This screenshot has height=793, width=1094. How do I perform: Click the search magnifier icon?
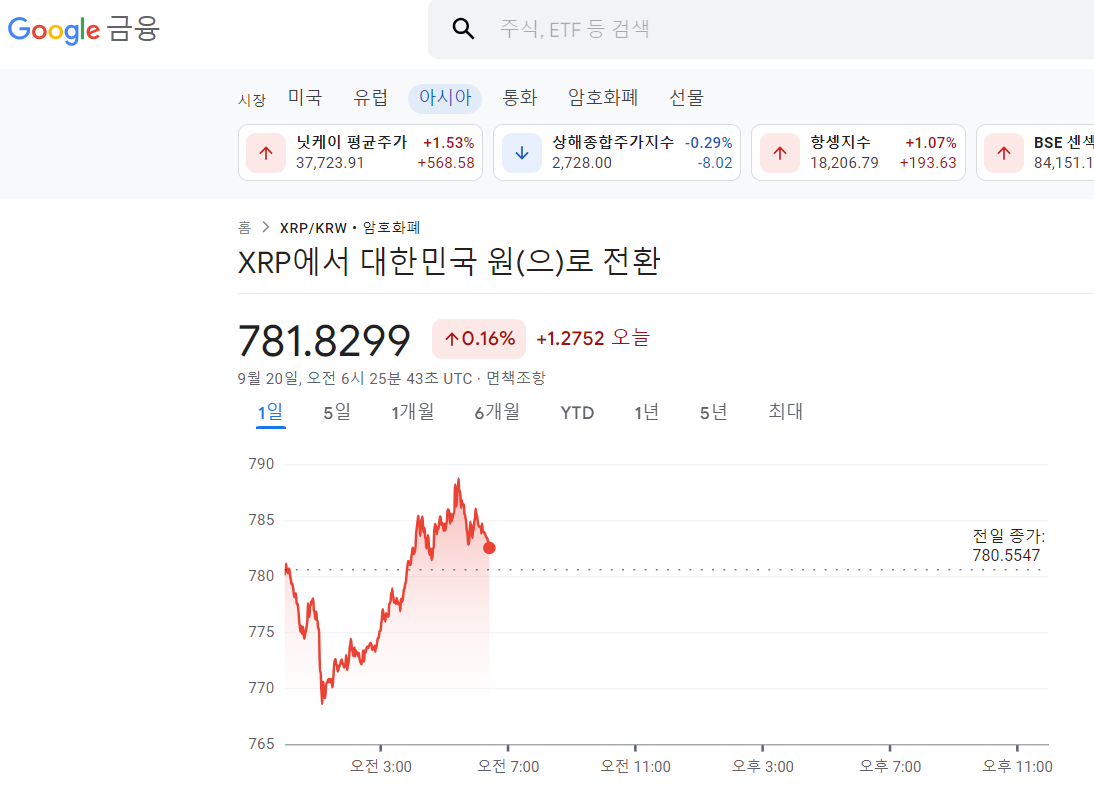coord(463,29)
